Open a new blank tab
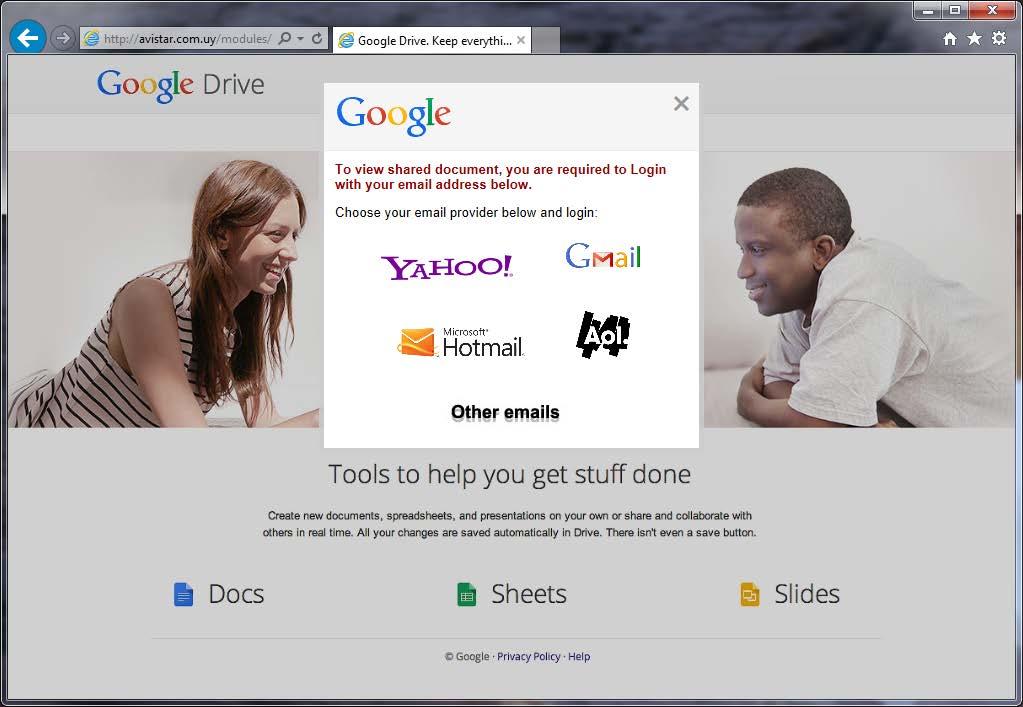The image size is (1023, 707). [546, 40]
